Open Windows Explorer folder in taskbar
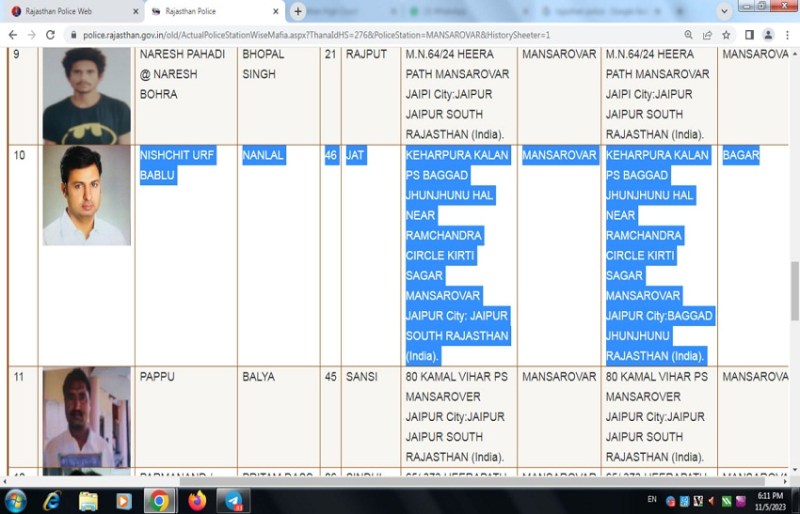Screen dimensions: 800x514 pyautogui.click(x=88, y=500)
